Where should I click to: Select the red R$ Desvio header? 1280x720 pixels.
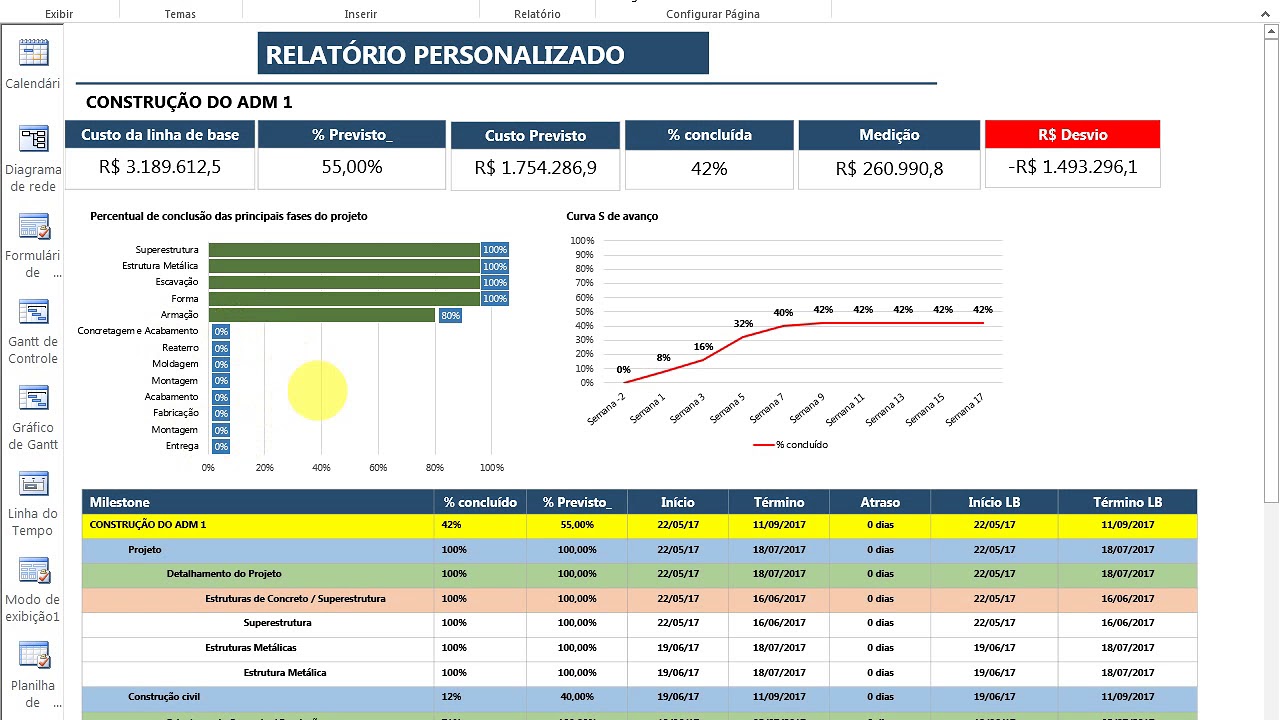(1072, 134)
